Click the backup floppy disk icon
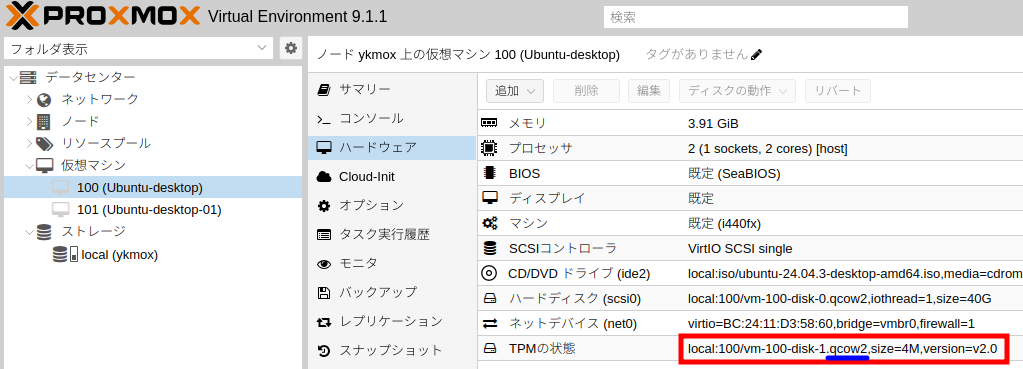 coord(324,293)
